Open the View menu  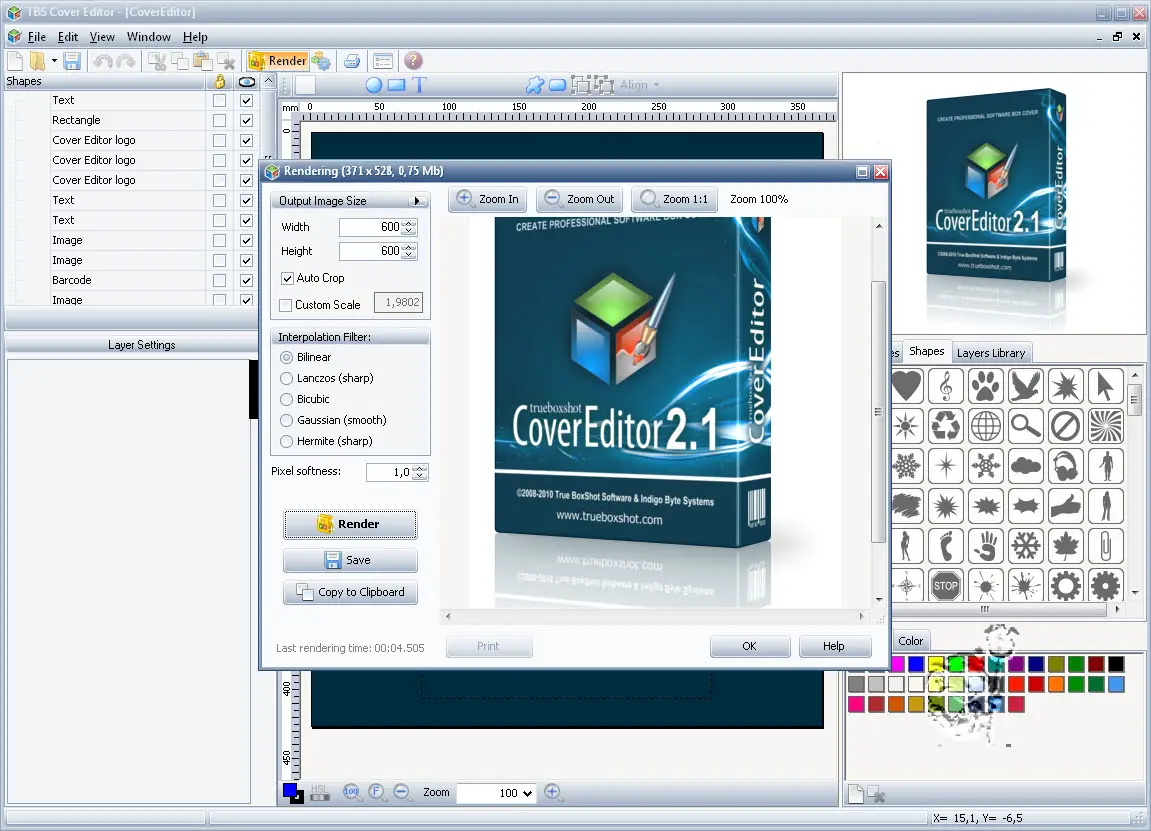pos(102,37)
